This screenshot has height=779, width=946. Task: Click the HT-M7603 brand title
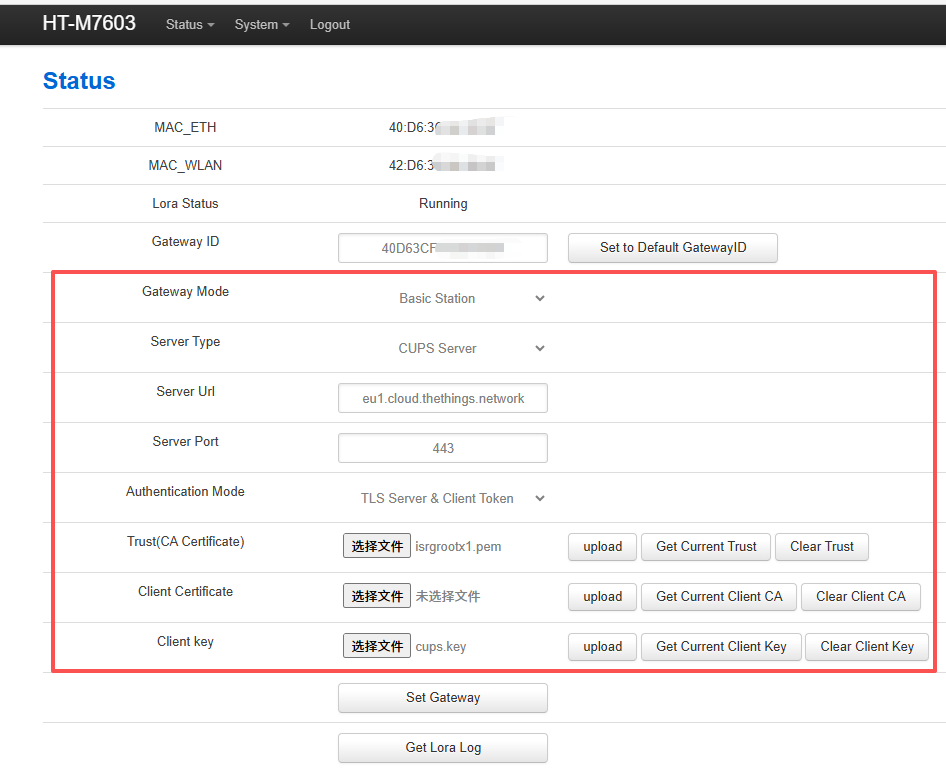pyautogui.click(x=89, y=23)
